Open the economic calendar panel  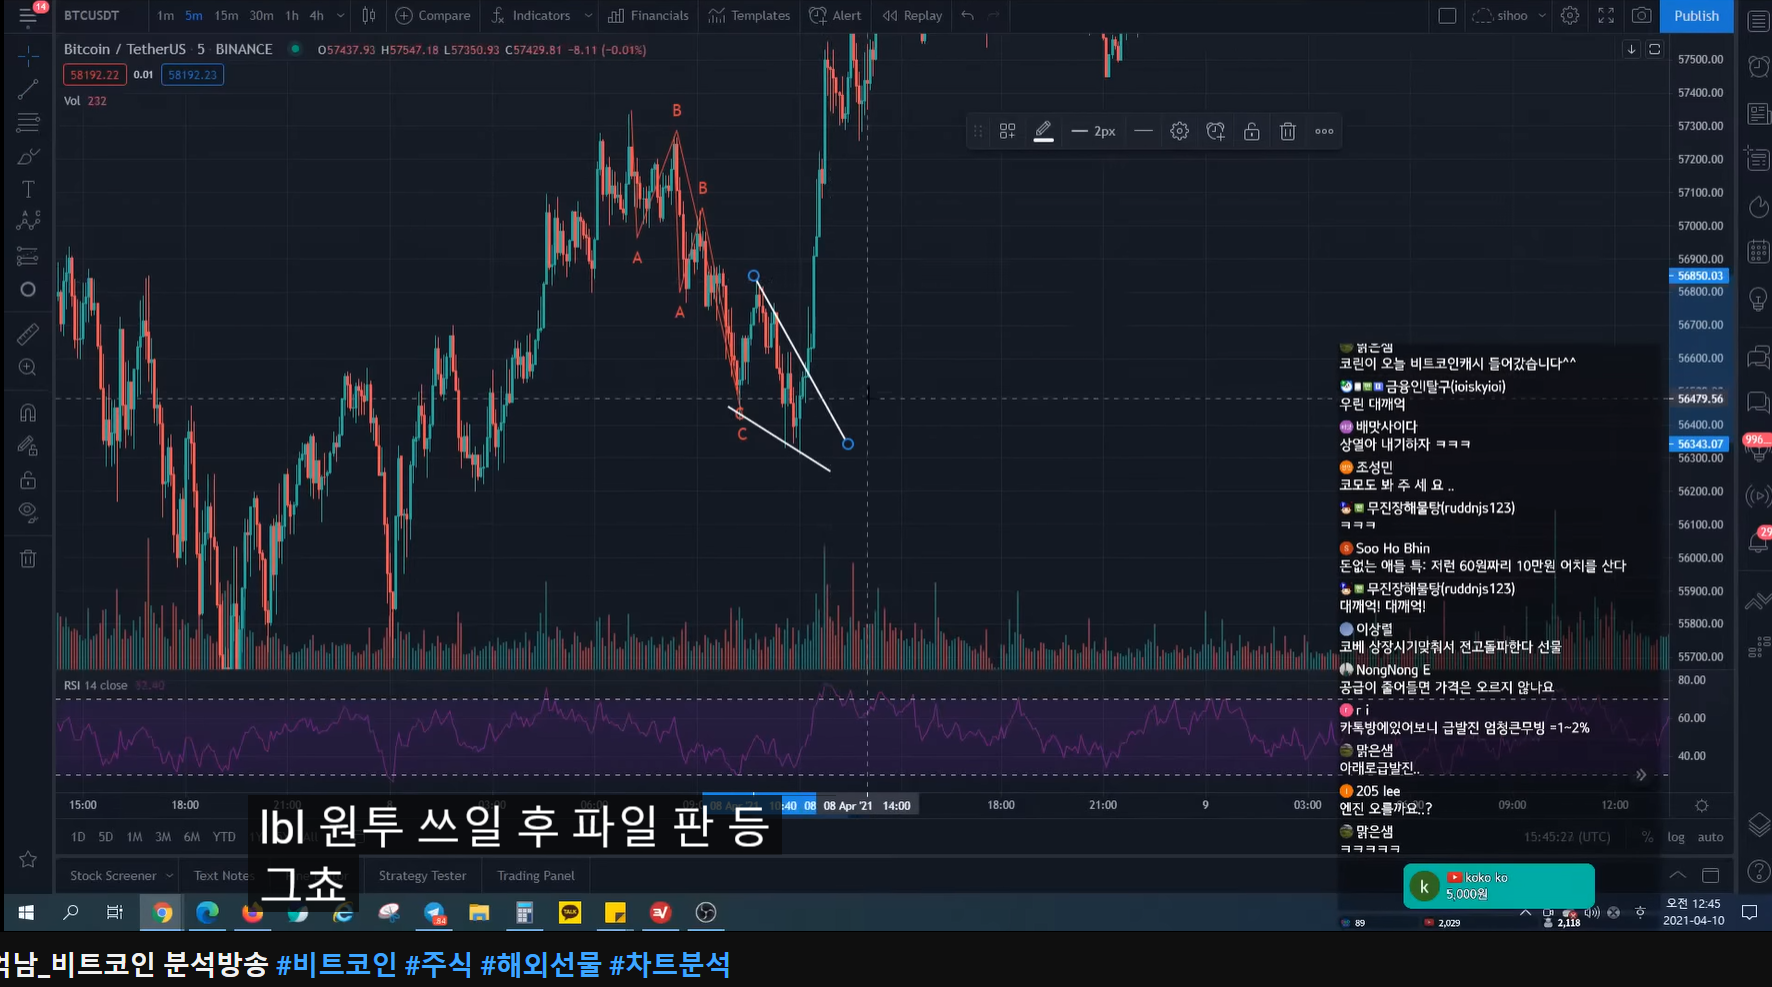(1758, 252)
